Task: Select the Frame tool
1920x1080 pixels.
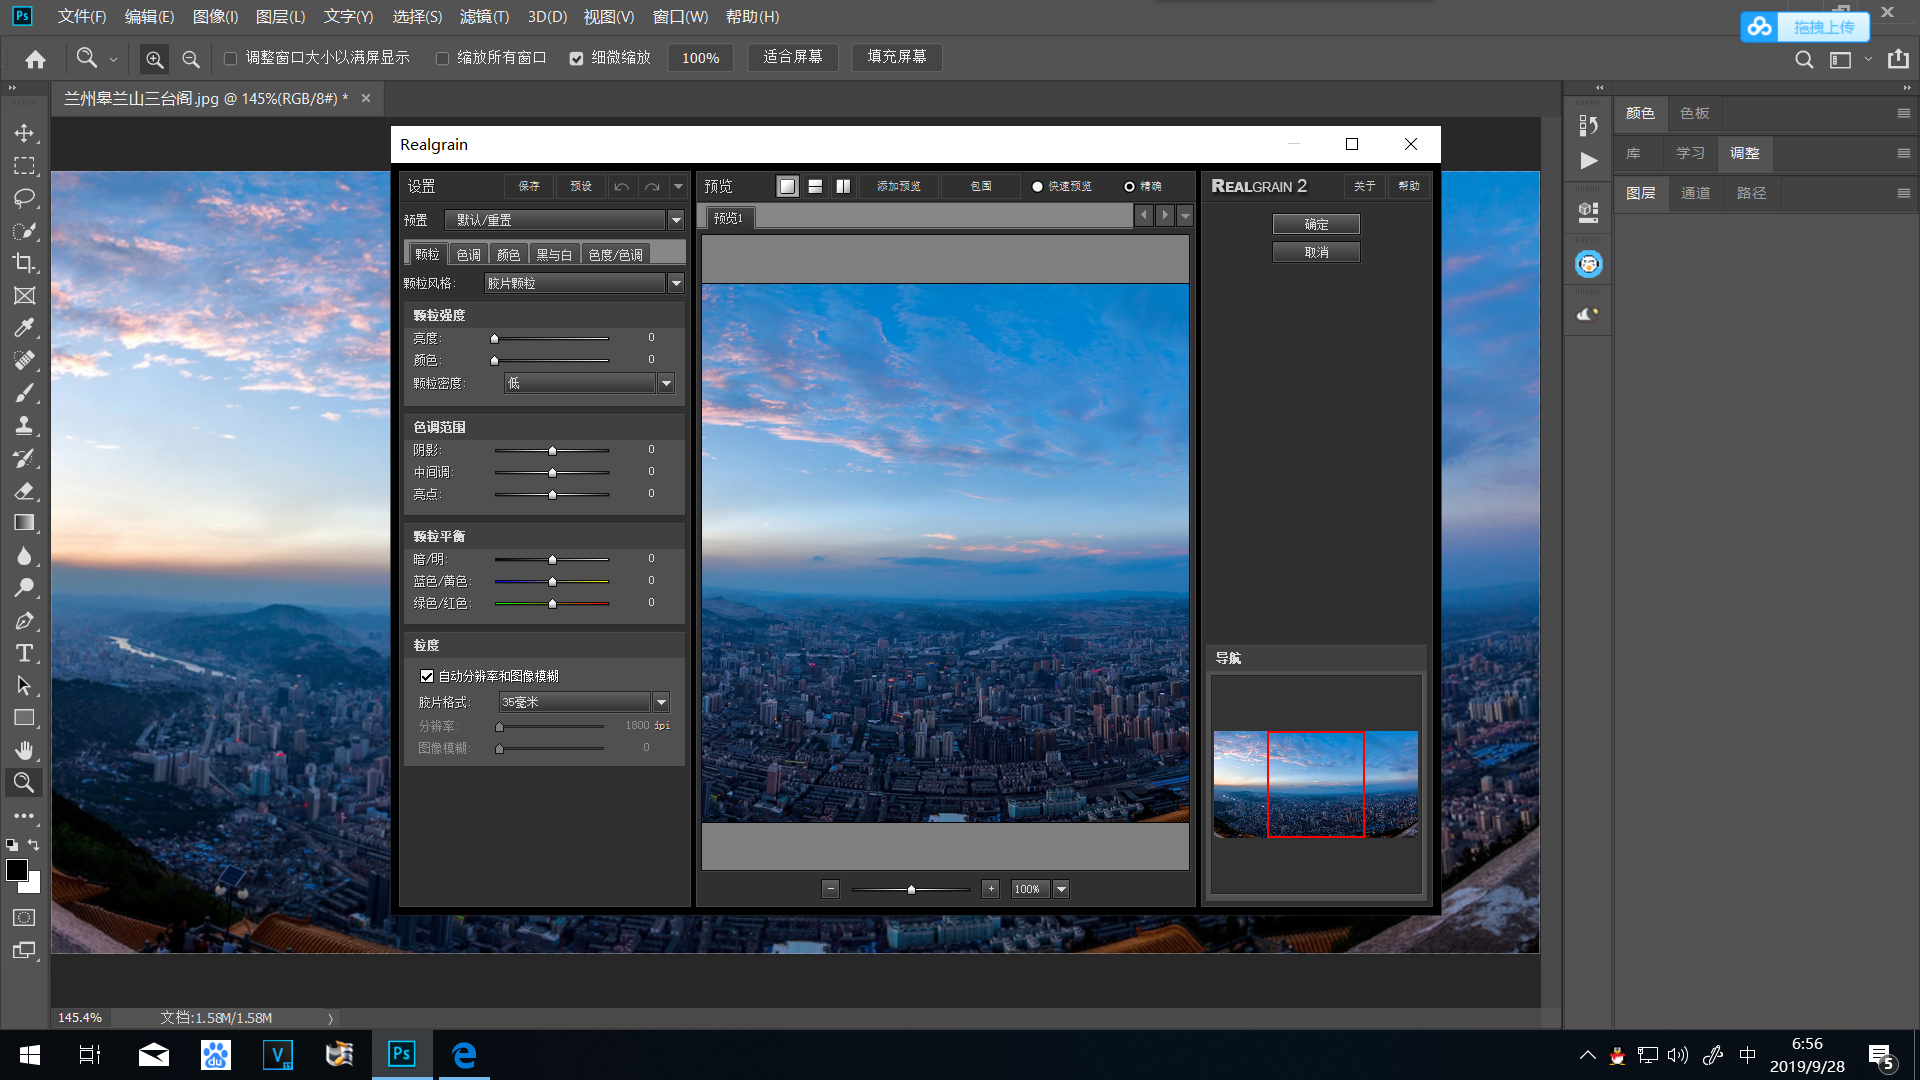Action: point(24,296)
